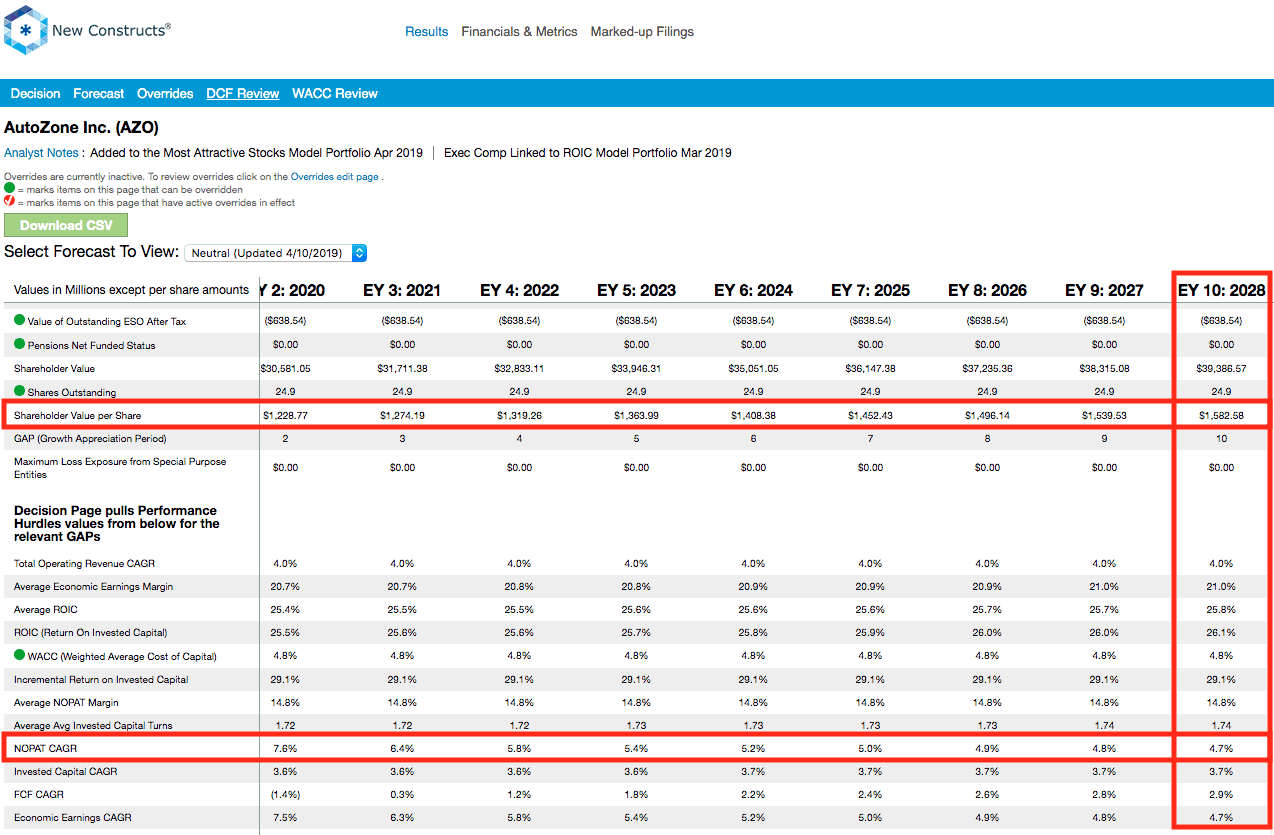Click the 26.1% ROIC value for 2028
The image size is (1274, 835).
click(x=1221, y=633)
